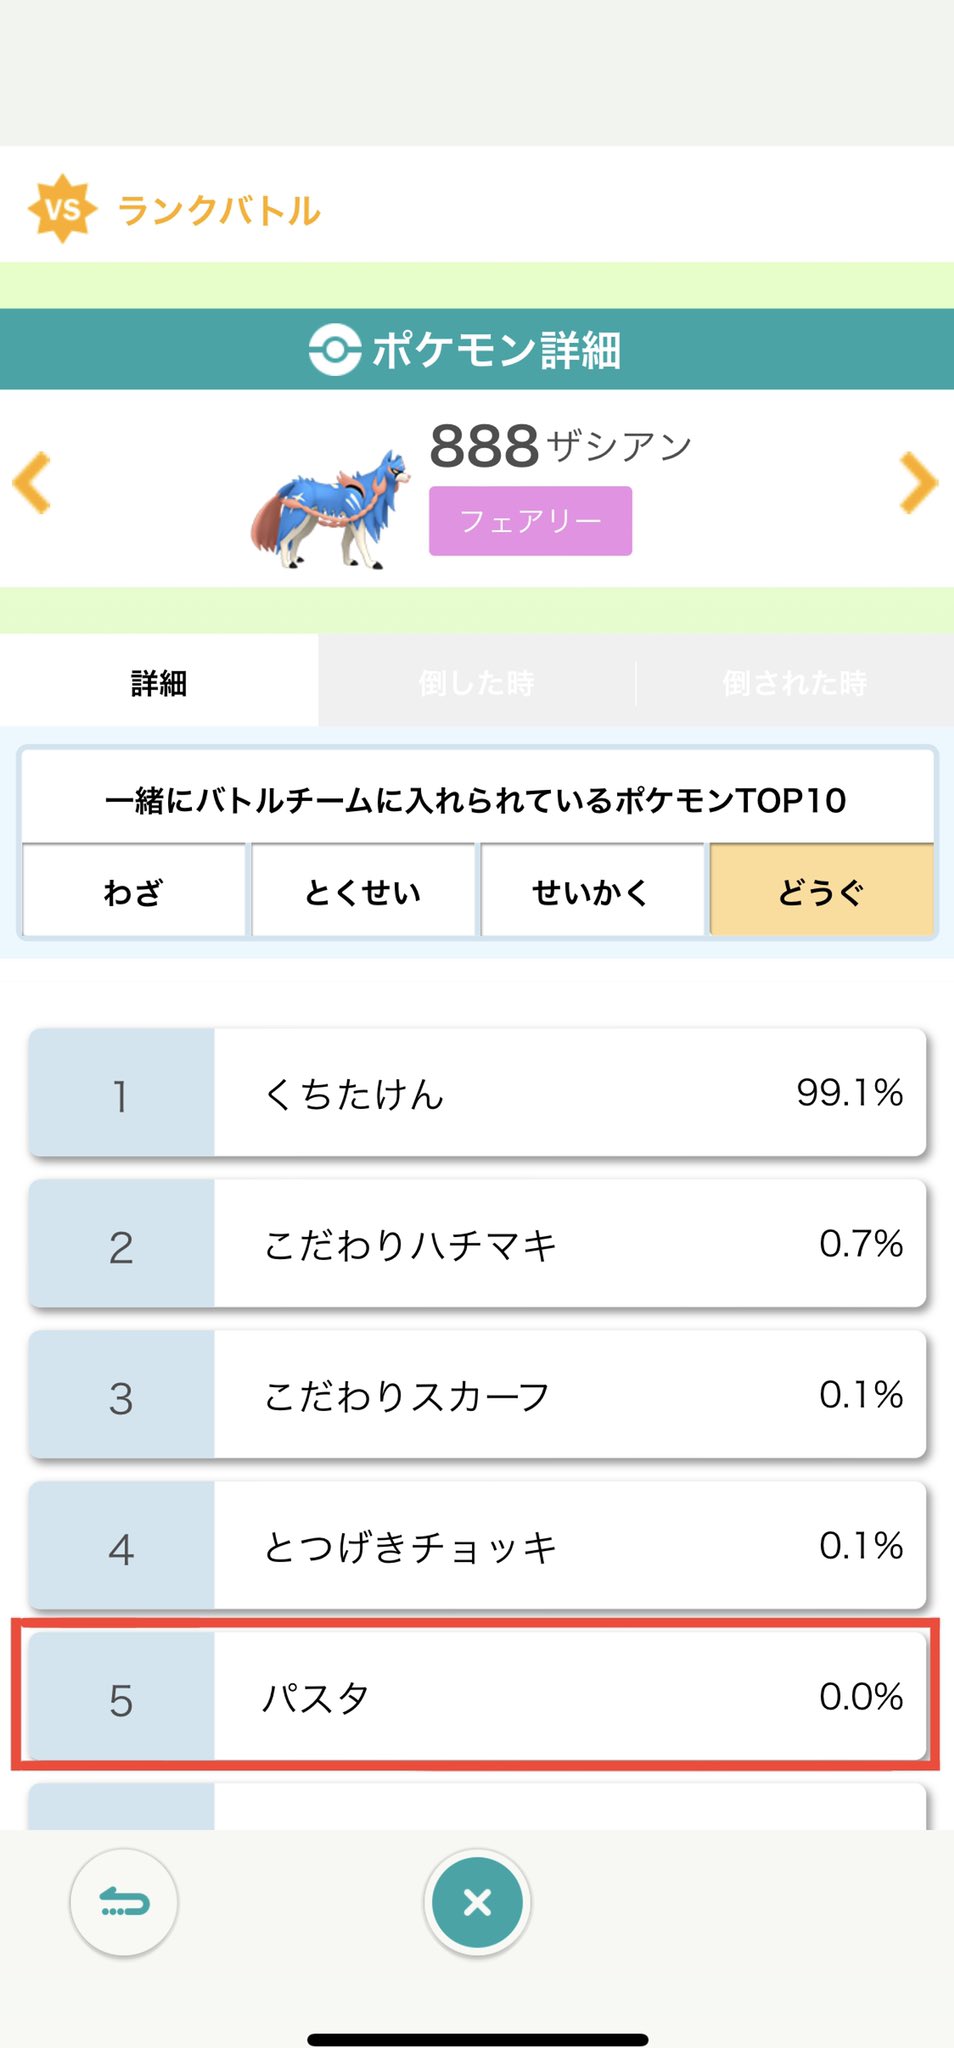Viewport: 954px width, 2048px height.
Task: Tap the とつげきチョッキ item row
Action: 477,1546
